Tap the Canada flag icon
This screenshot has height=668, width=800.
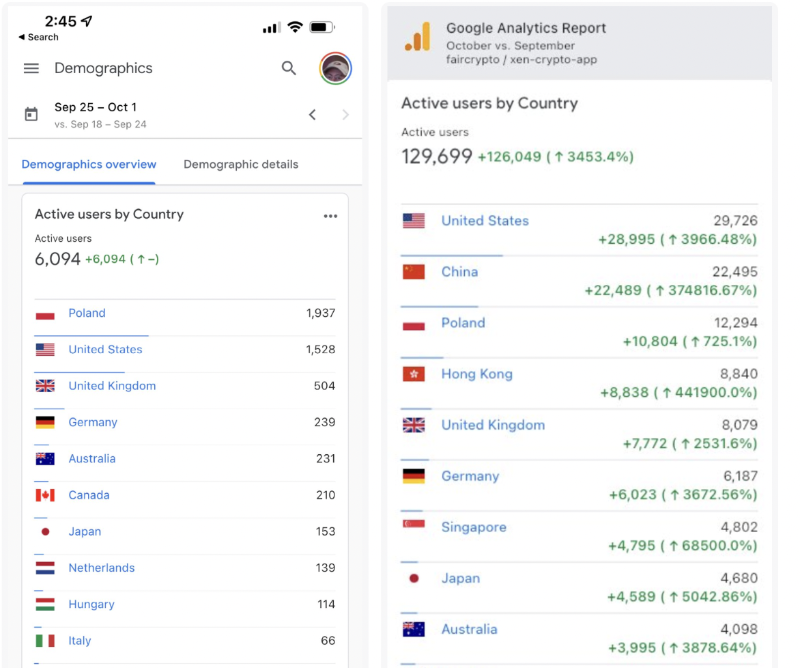click(x=45, y=495)
